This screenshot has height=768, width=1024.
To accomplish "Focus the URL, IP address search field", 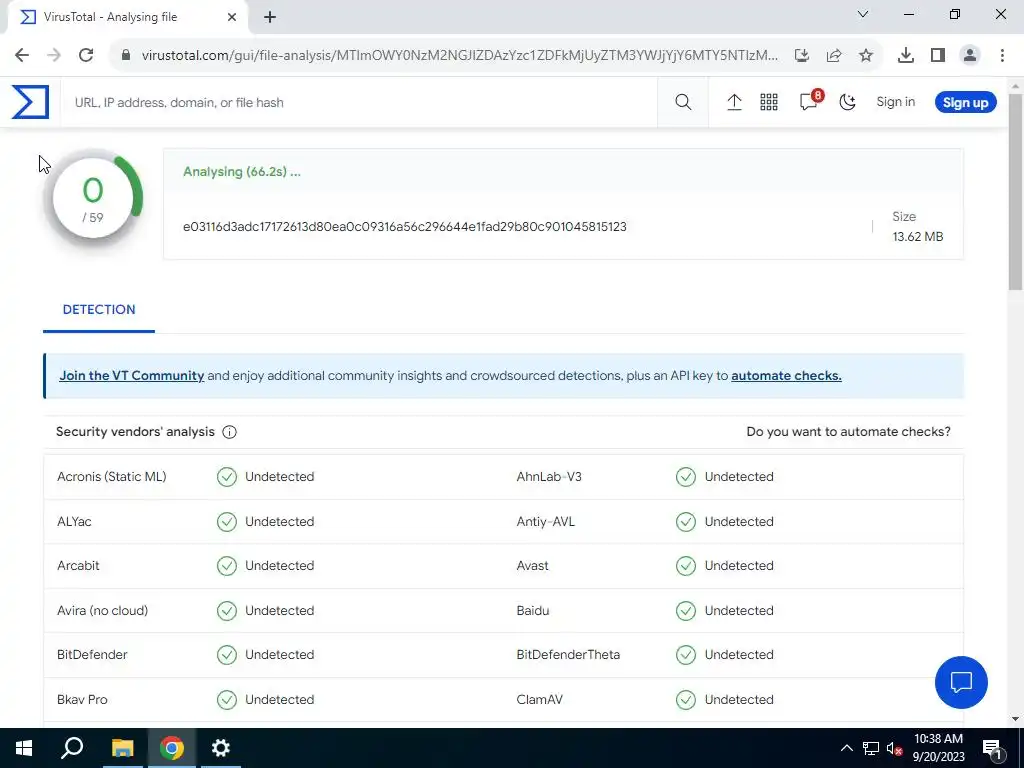I will (359, 103).
